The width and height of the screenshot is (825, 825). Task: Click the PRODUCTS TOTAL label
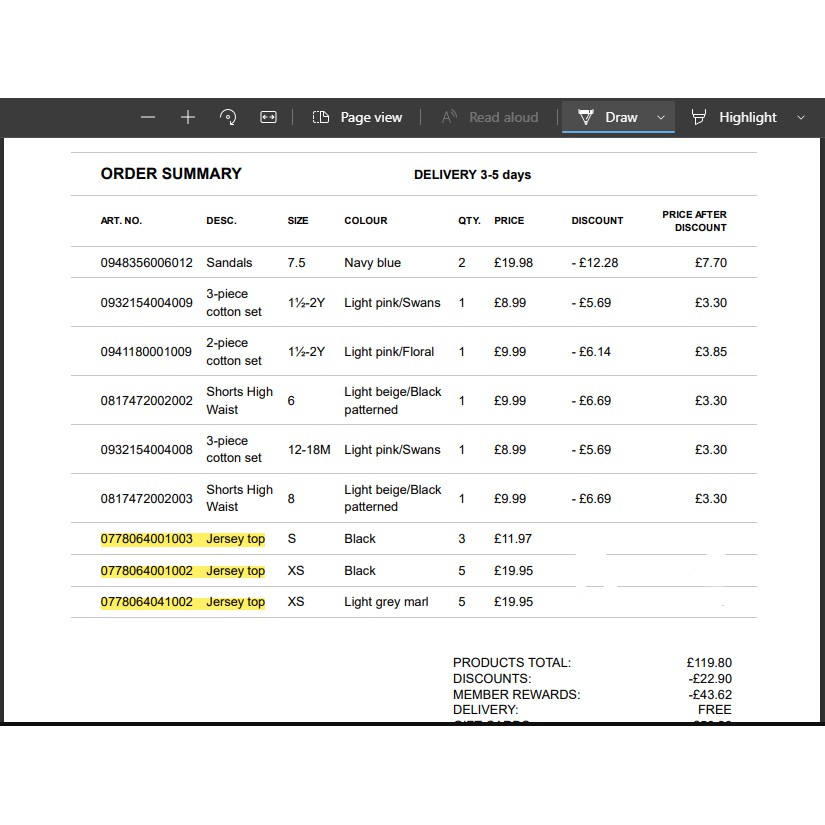[x=511, y=662]
